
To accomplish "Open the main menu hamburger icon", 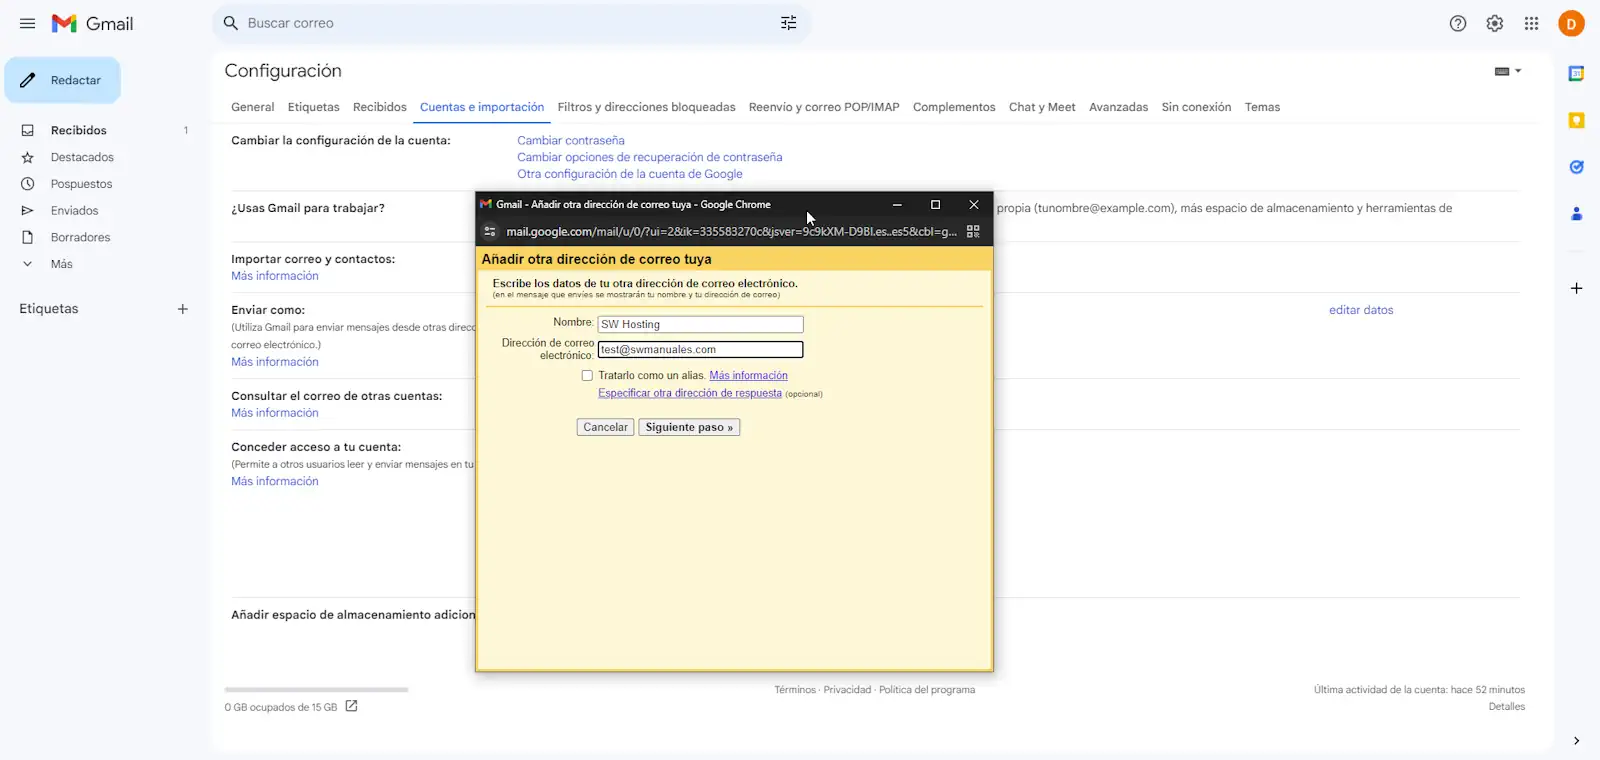I will 27,23.
